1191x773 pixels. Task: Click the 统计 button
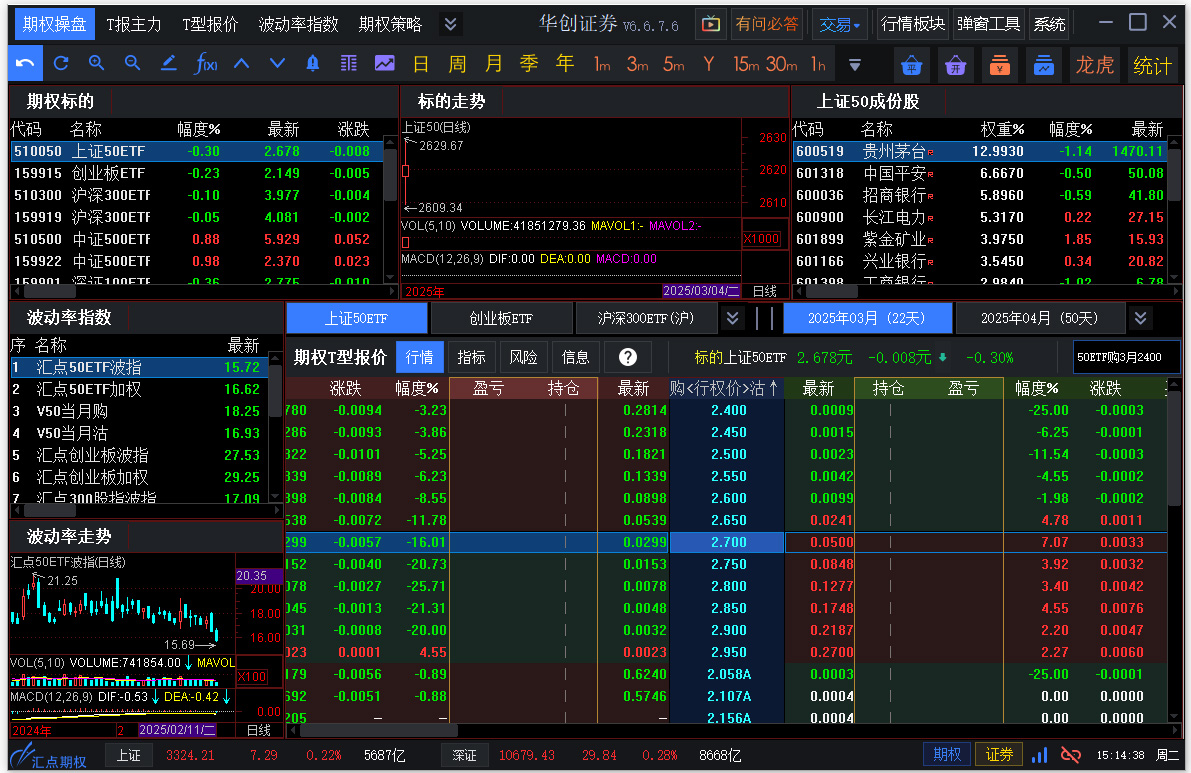1152,65
